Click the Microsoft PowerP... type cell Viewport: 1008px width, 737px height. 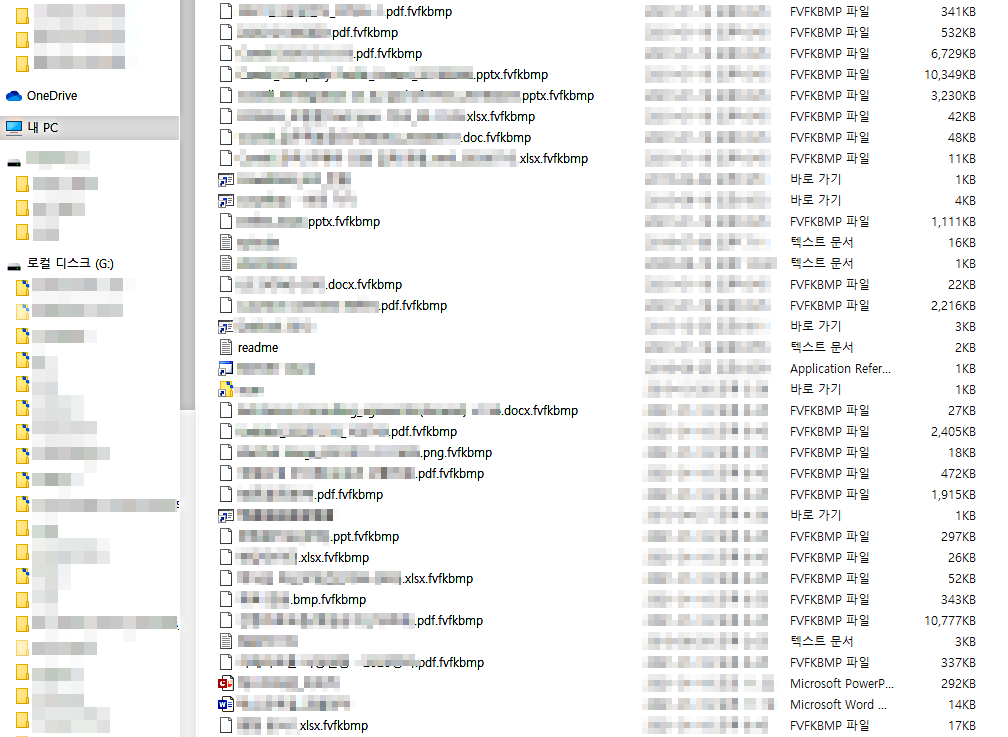[842, 684]
